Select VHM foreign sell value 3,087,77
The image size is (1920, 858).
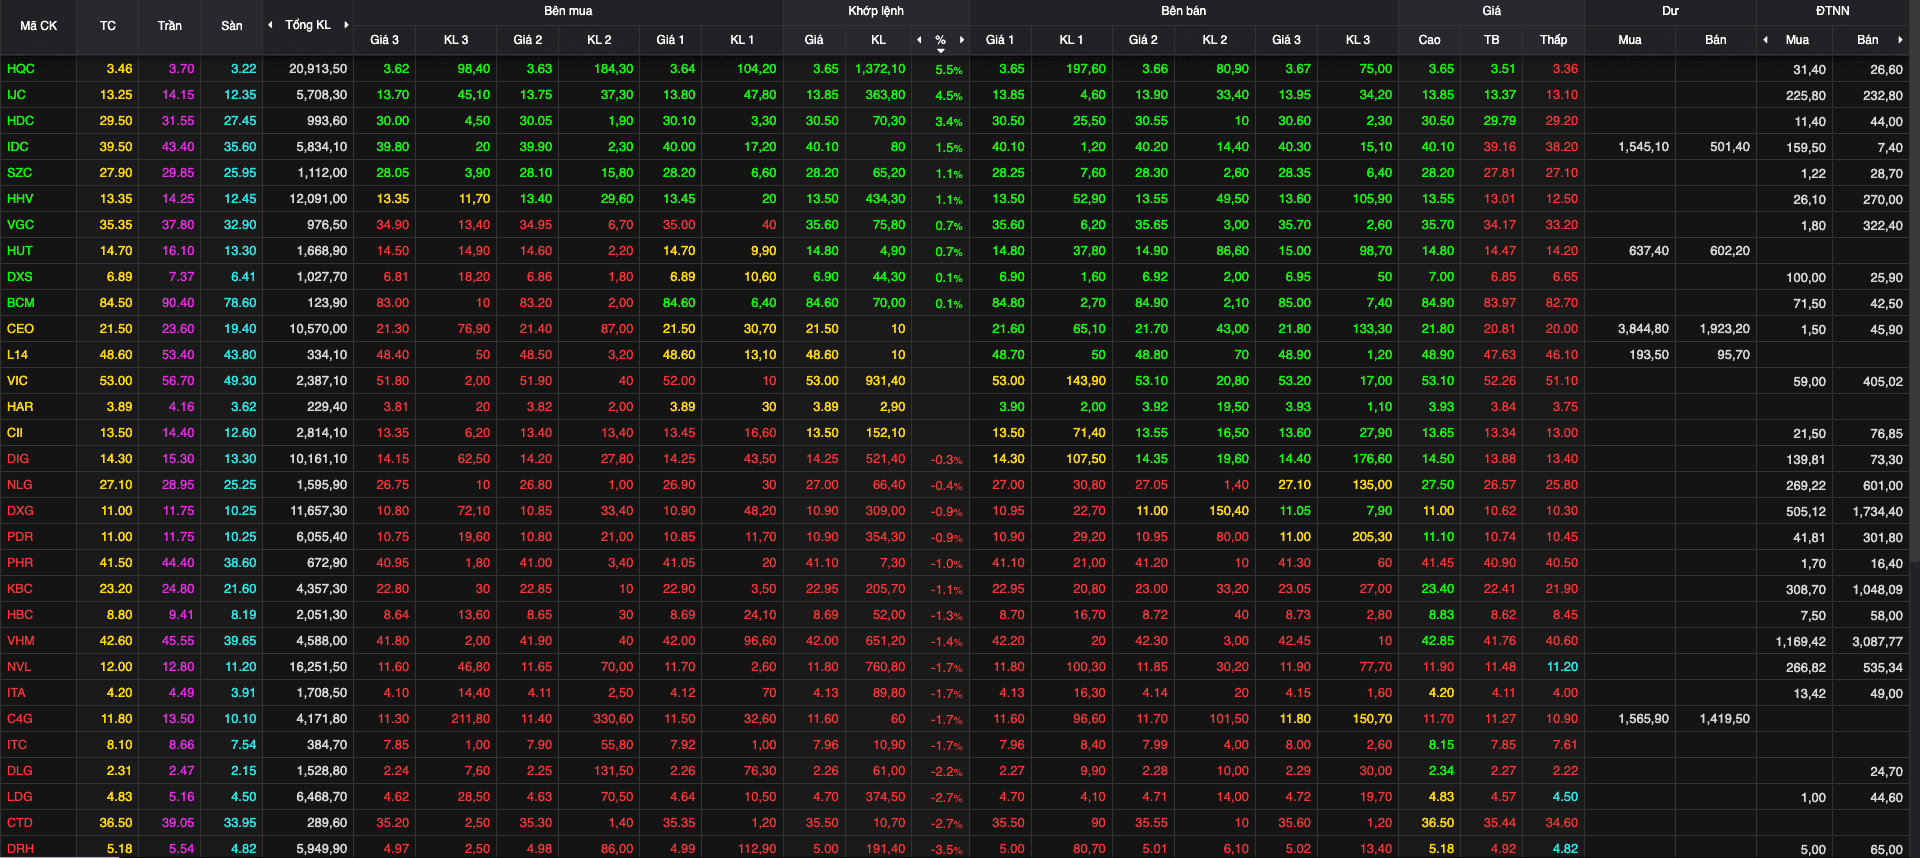1877,642
